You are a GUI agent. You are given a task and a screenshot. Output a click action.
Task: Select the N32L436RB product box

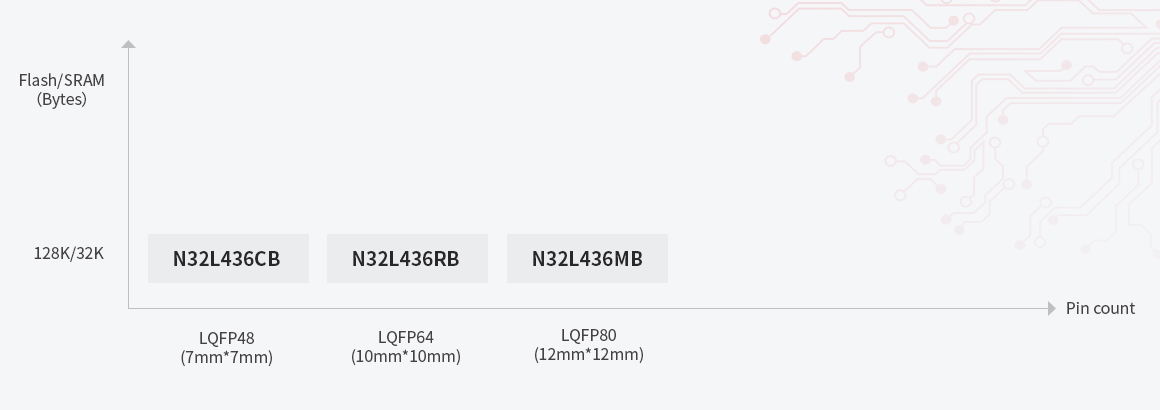point(407,259)
